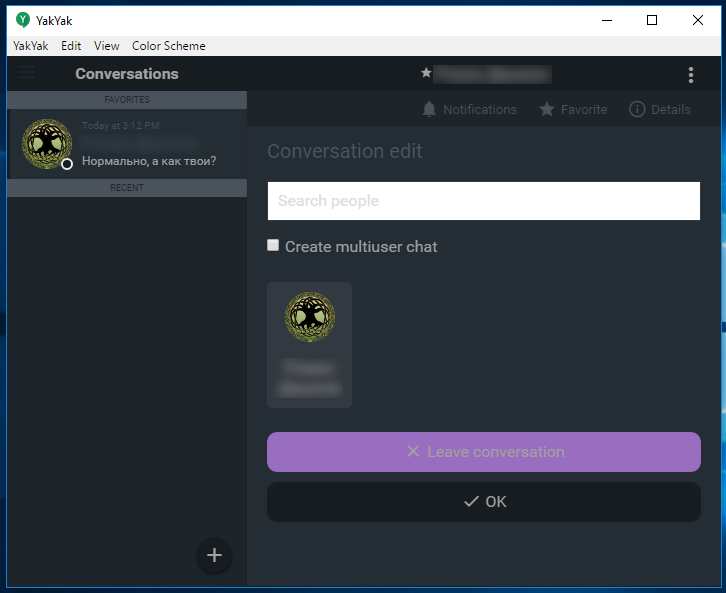Click the Notifications bell icon
726x593 pixels.
pos(430,109)
